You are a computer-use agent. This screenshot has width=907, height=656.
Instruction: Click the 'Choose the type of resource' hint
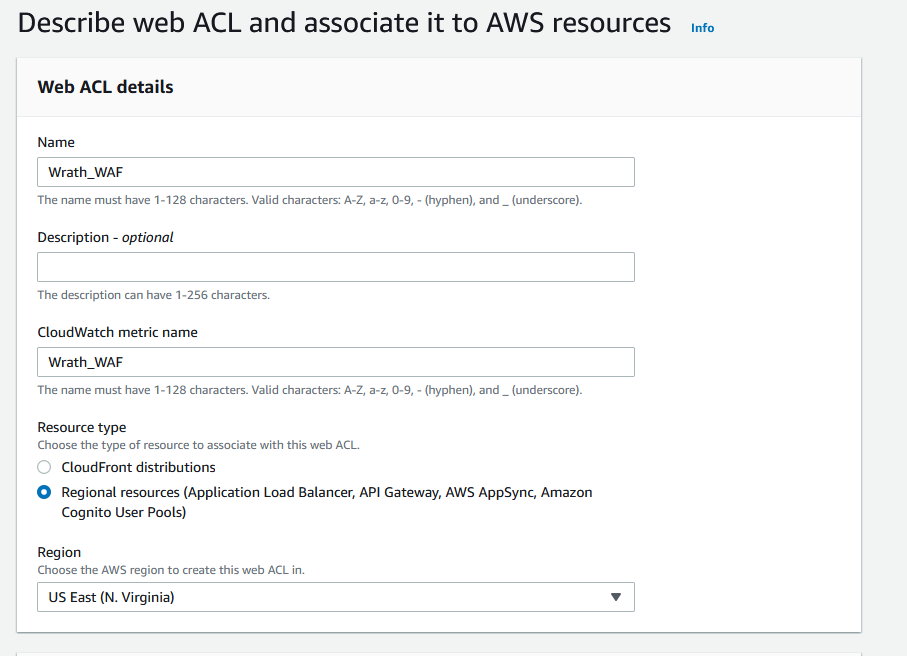197,445
